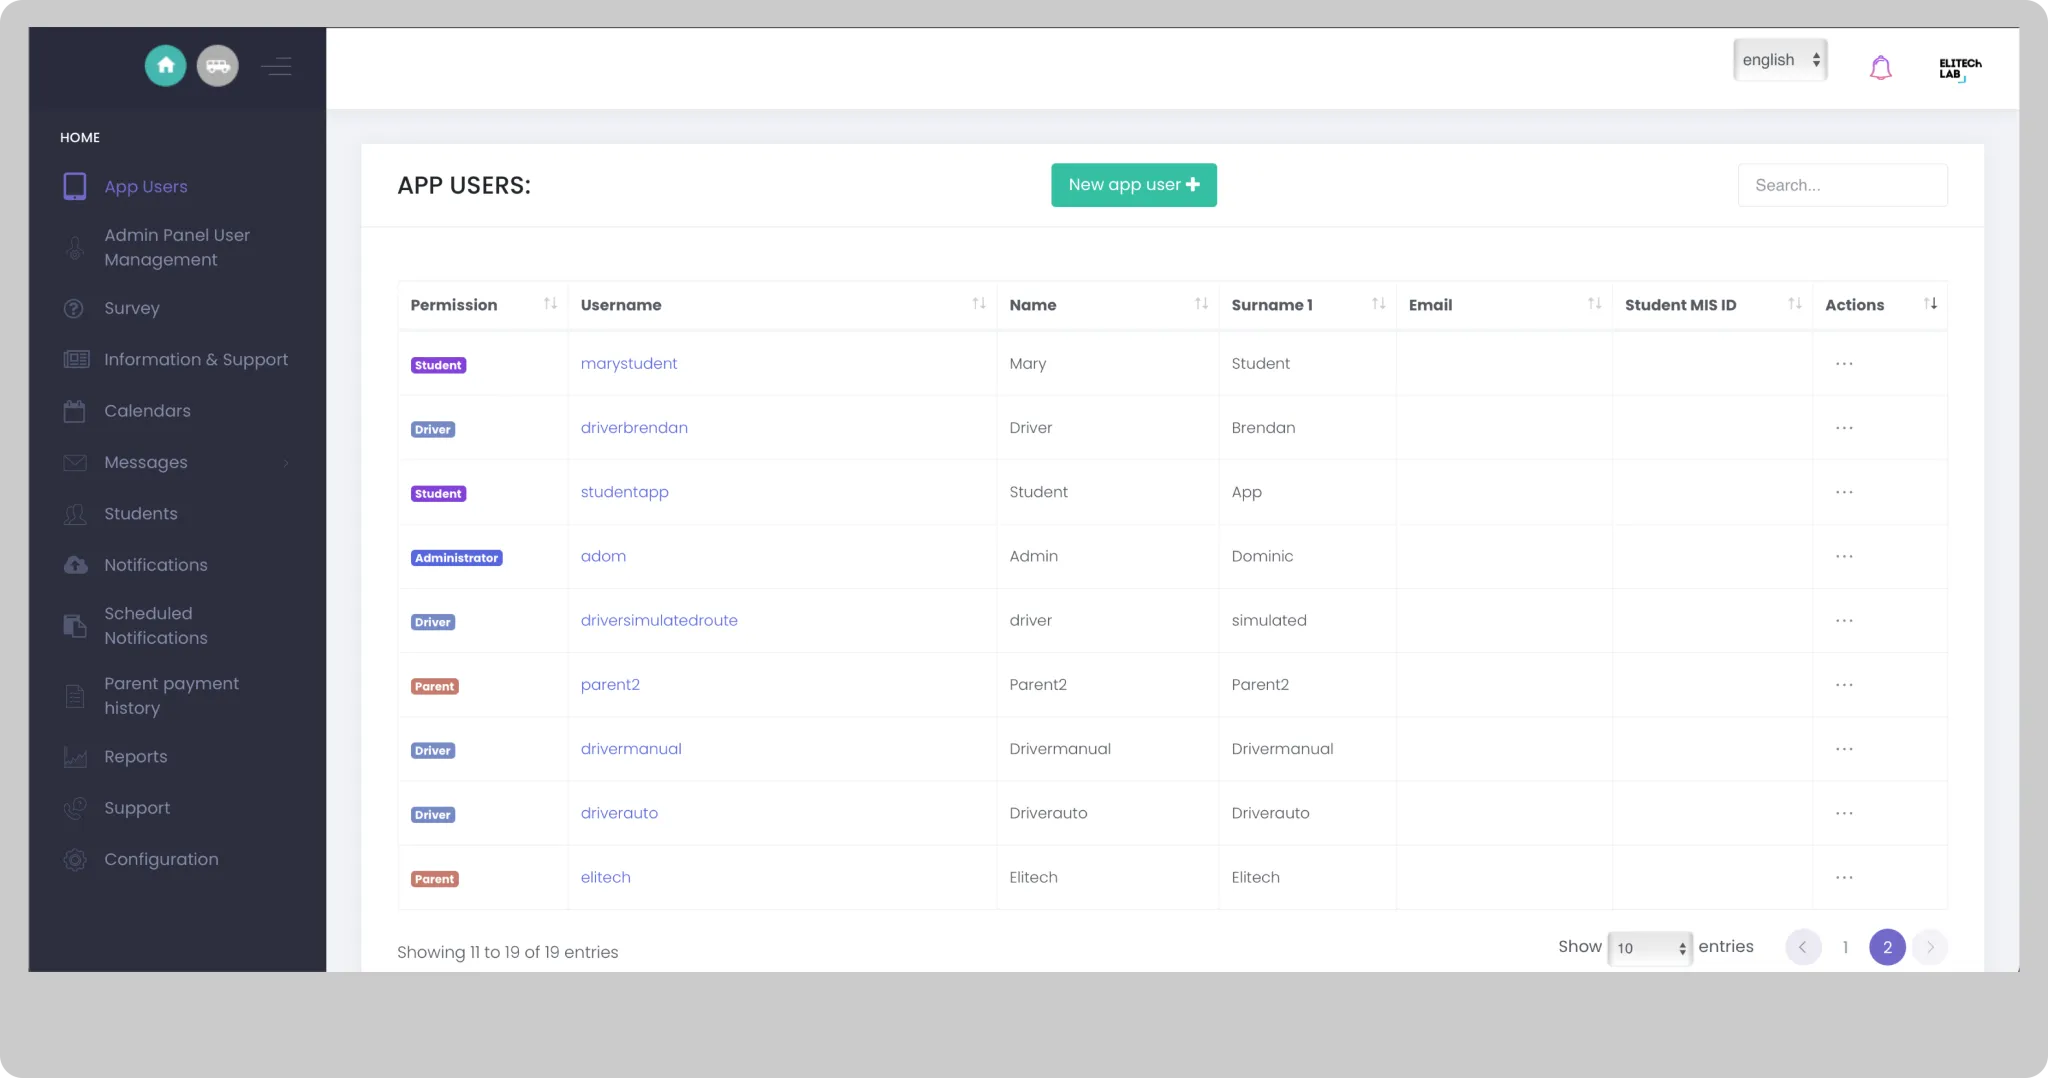The width and height of the screenshot is (2048, 1078).
Task: Open the driverbrendan username link
Action: [x=634, y=428]
